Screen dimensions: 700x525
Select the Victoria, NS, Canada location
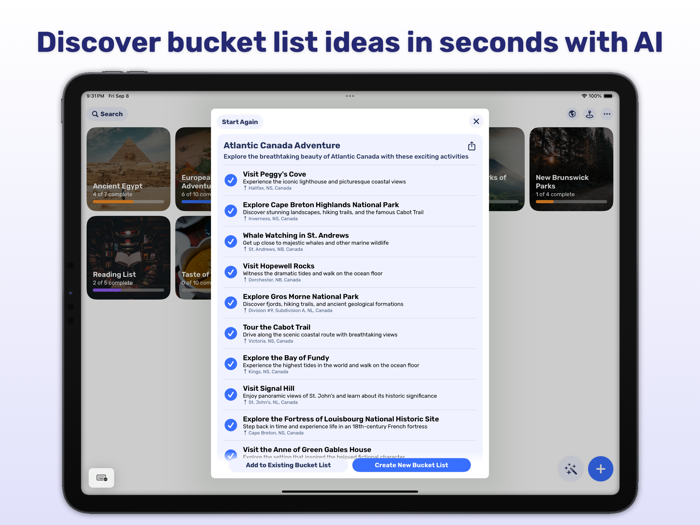point(268,341)
